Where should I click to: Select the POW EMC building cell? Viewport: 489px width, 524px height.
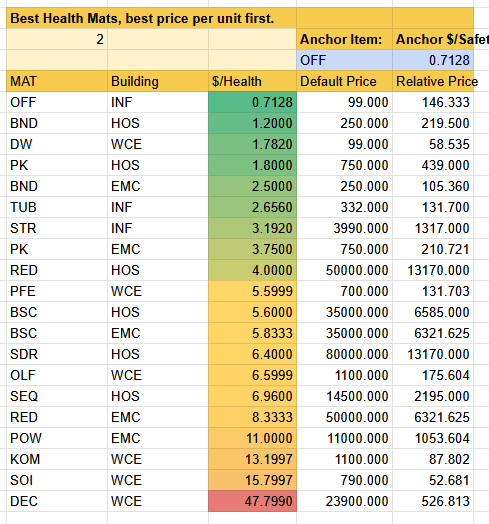coord(158,438)
